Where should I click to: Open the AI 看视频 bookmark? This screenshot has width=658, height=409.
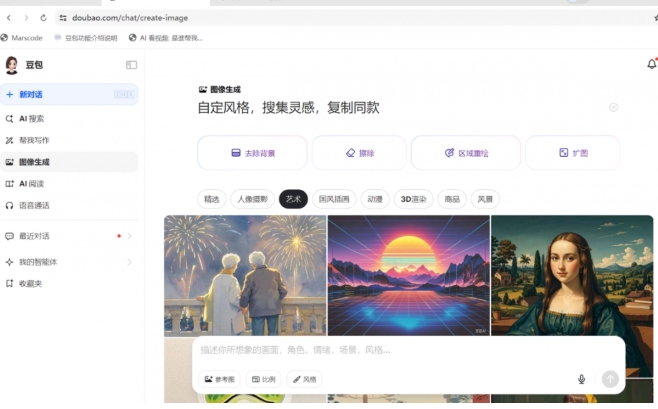(166, 38)
